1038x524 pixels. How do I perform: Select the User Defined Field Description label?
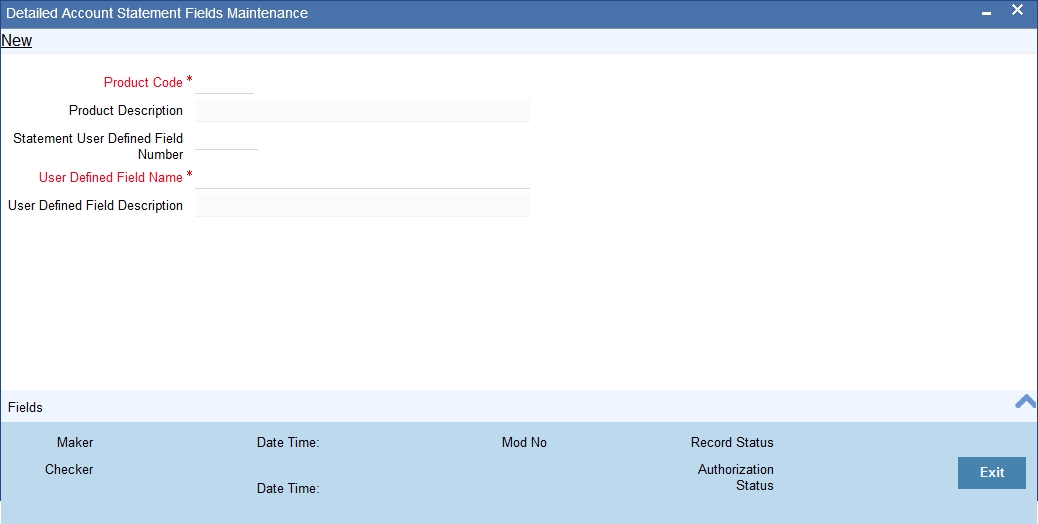(95, 206)
